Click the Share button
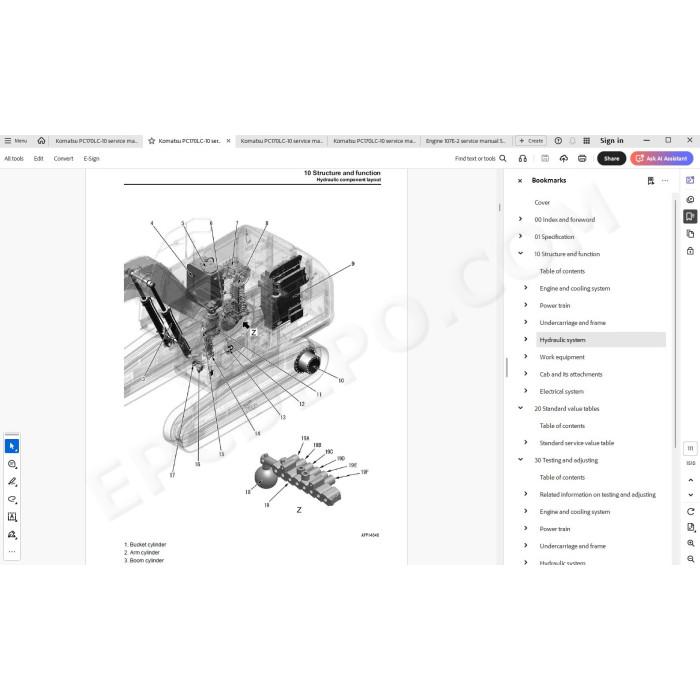This screenshot has width=700, height=700. pyautogui.click(x=611, y=158)
